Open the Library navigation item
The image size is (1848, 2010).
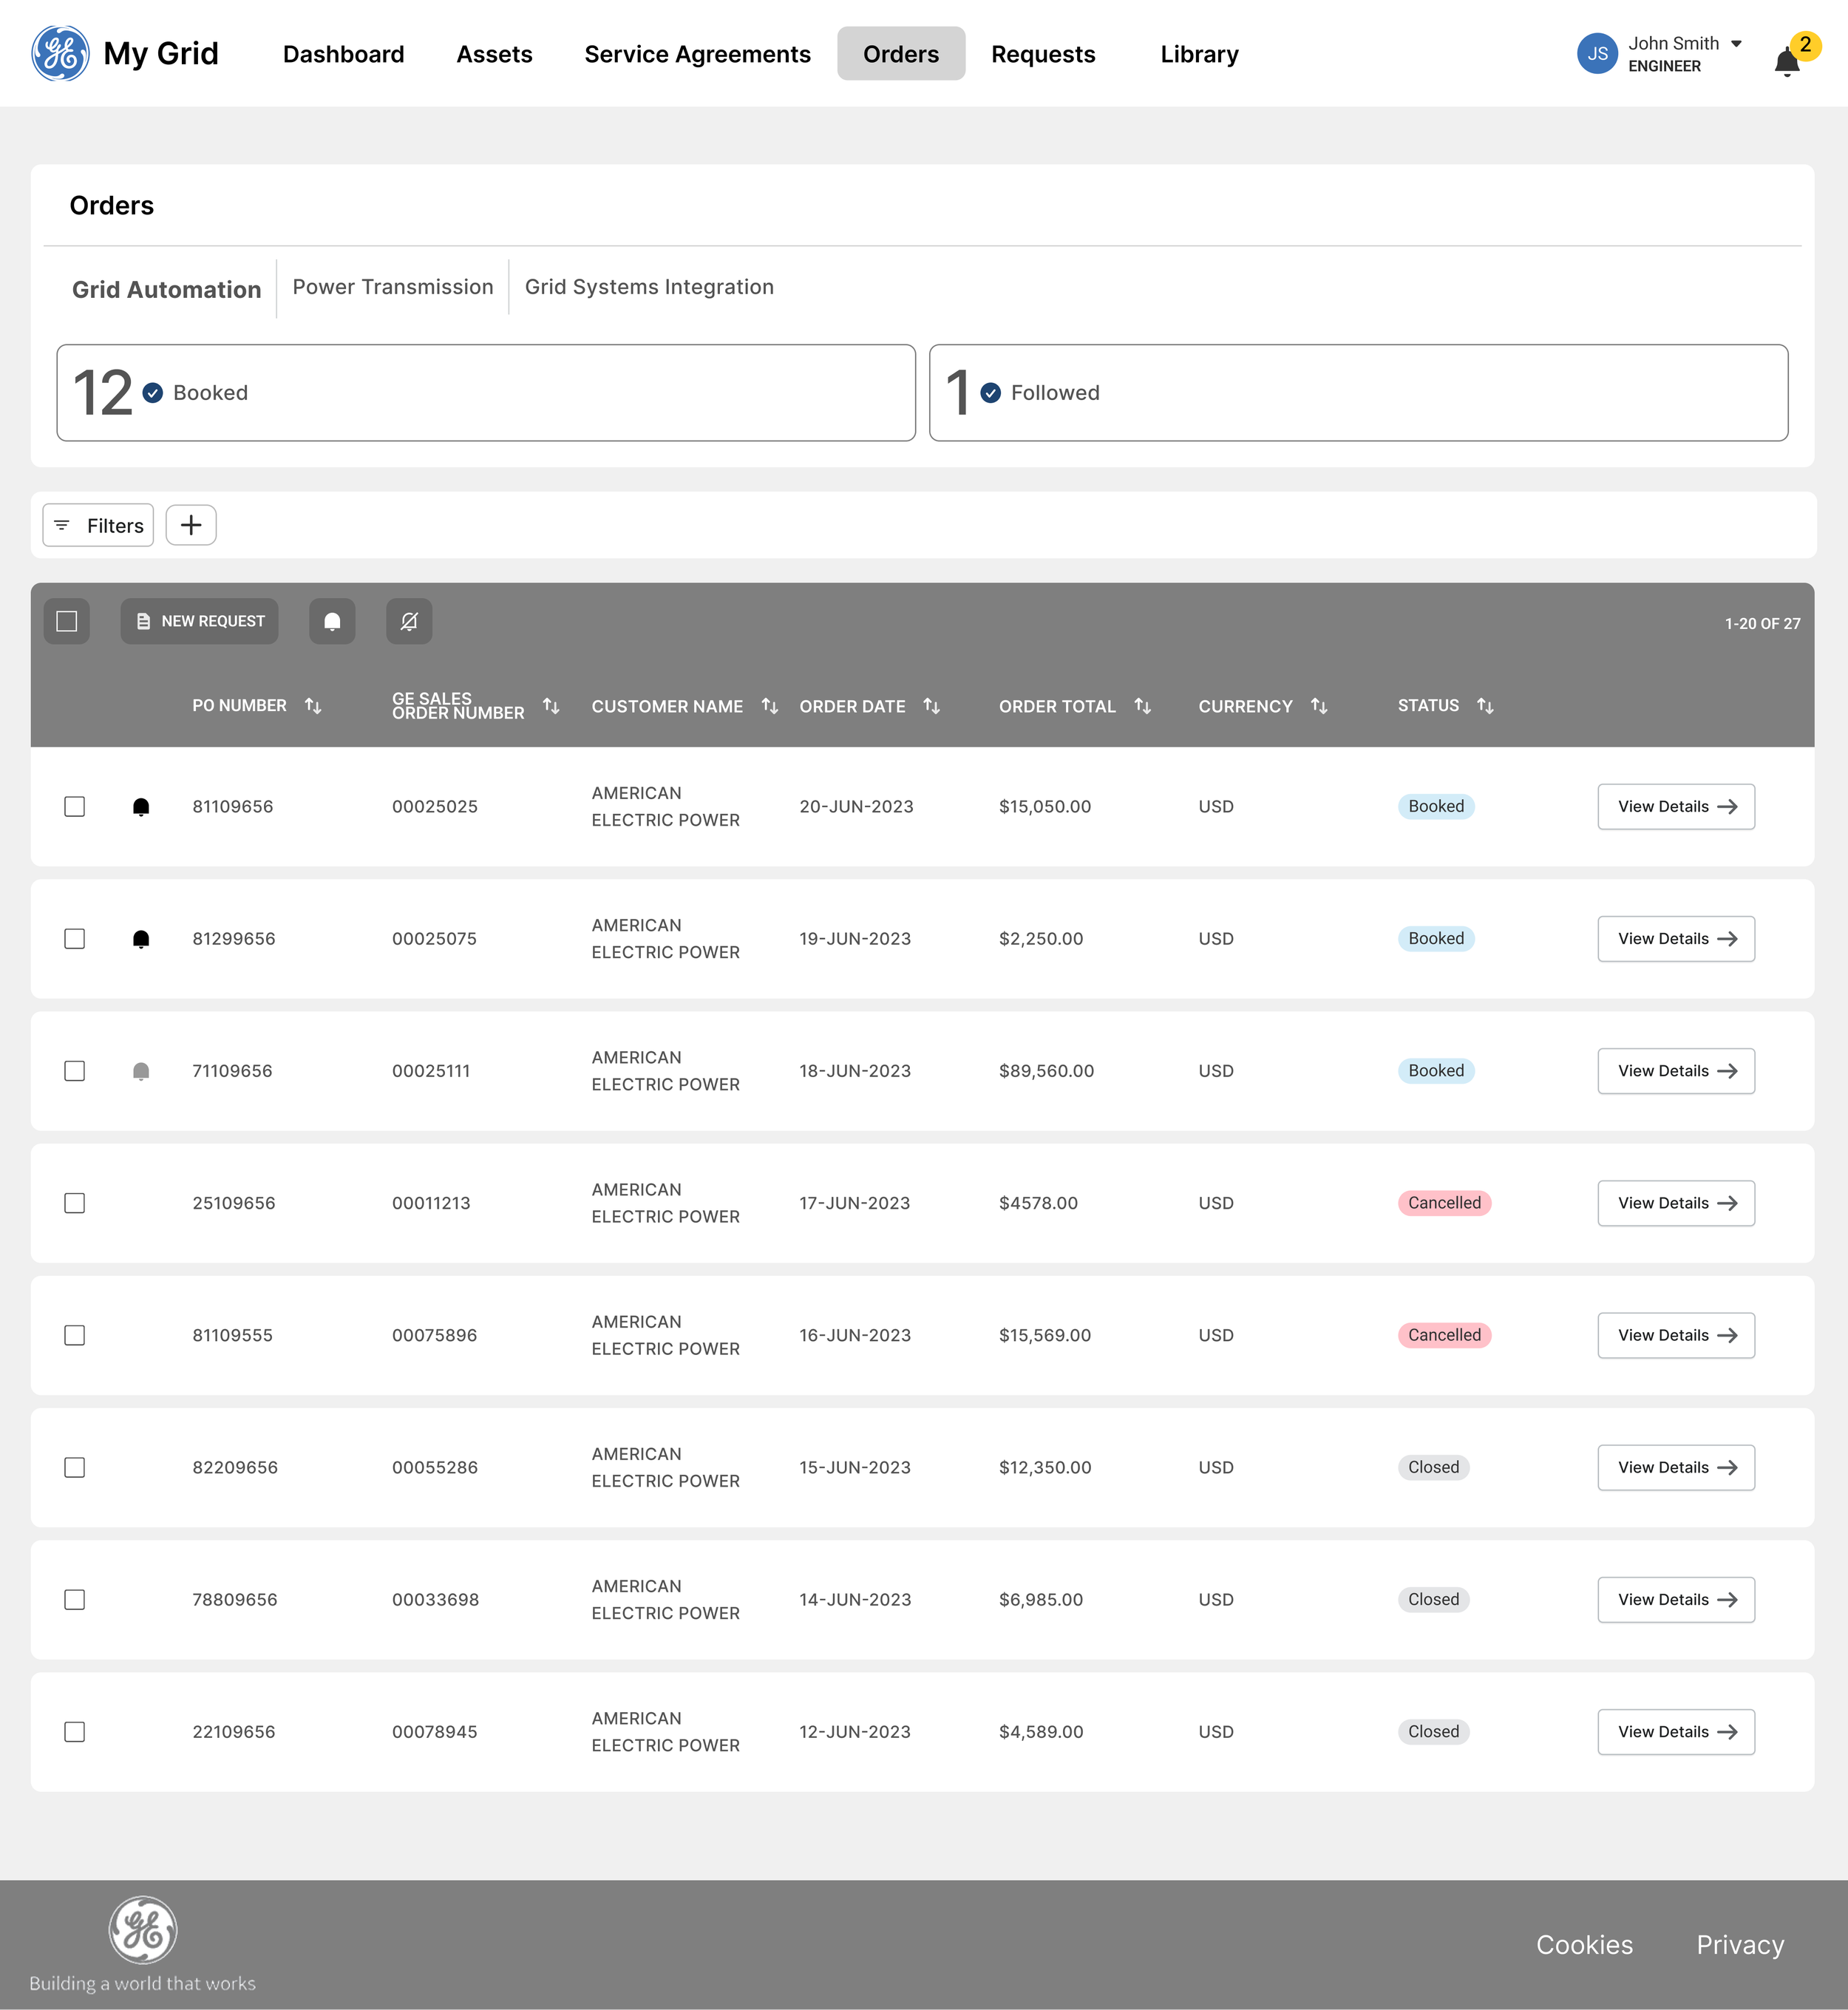[1198, 54]
